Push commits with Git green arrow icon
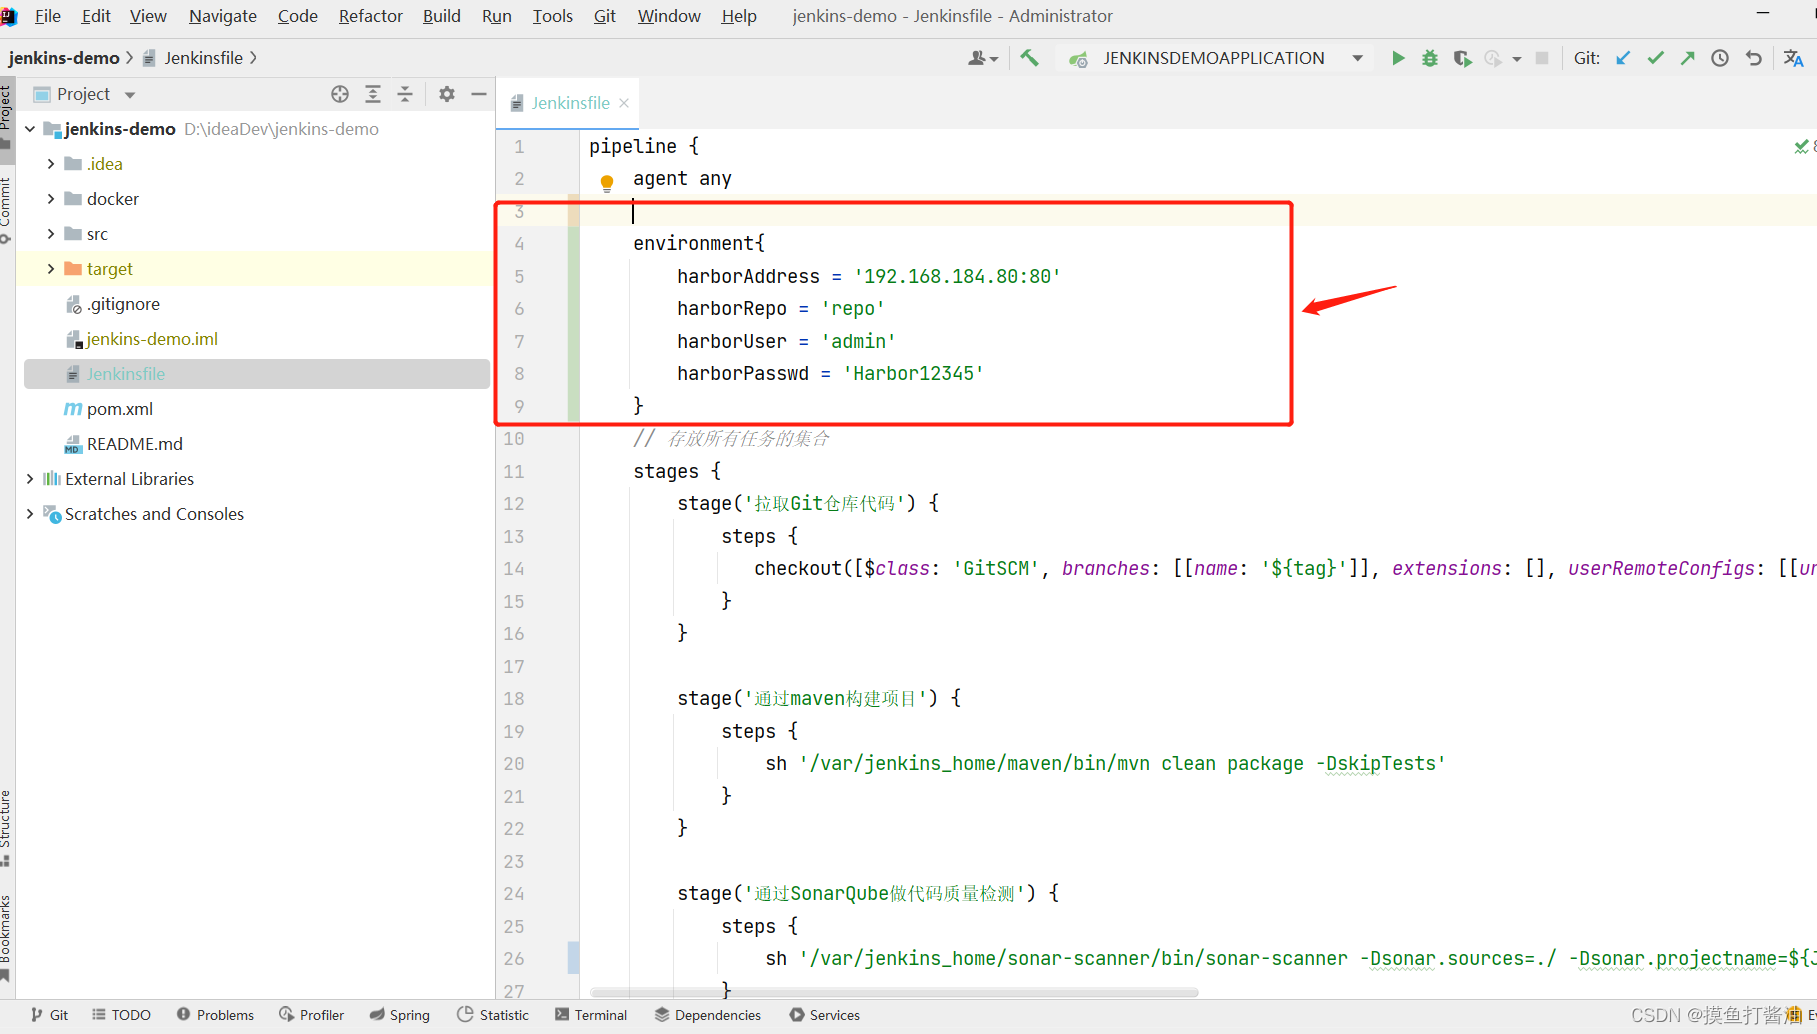Image resolution: width=1817 pixels, height=1034 pixels. pos(1688,58)
